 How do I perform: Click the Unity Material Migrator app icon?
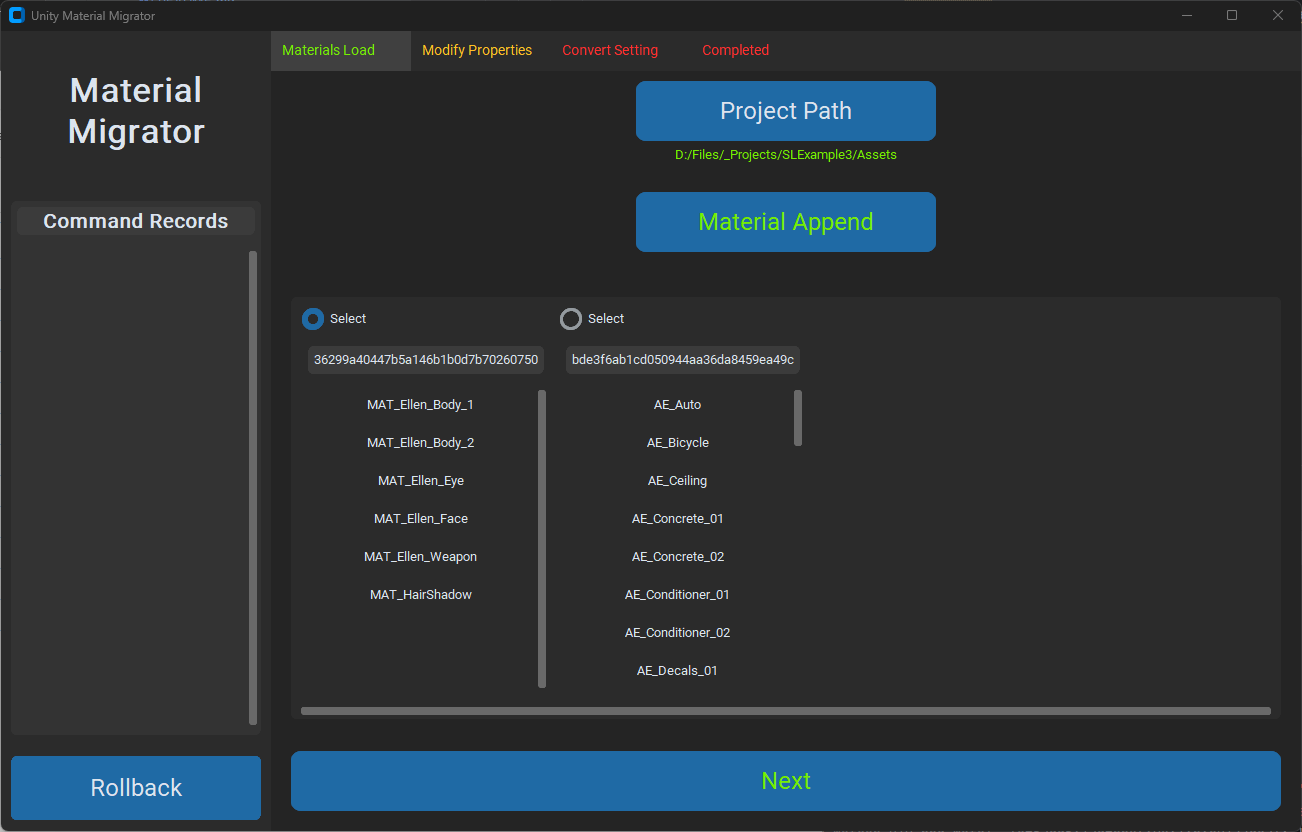(x=16, y=15)
